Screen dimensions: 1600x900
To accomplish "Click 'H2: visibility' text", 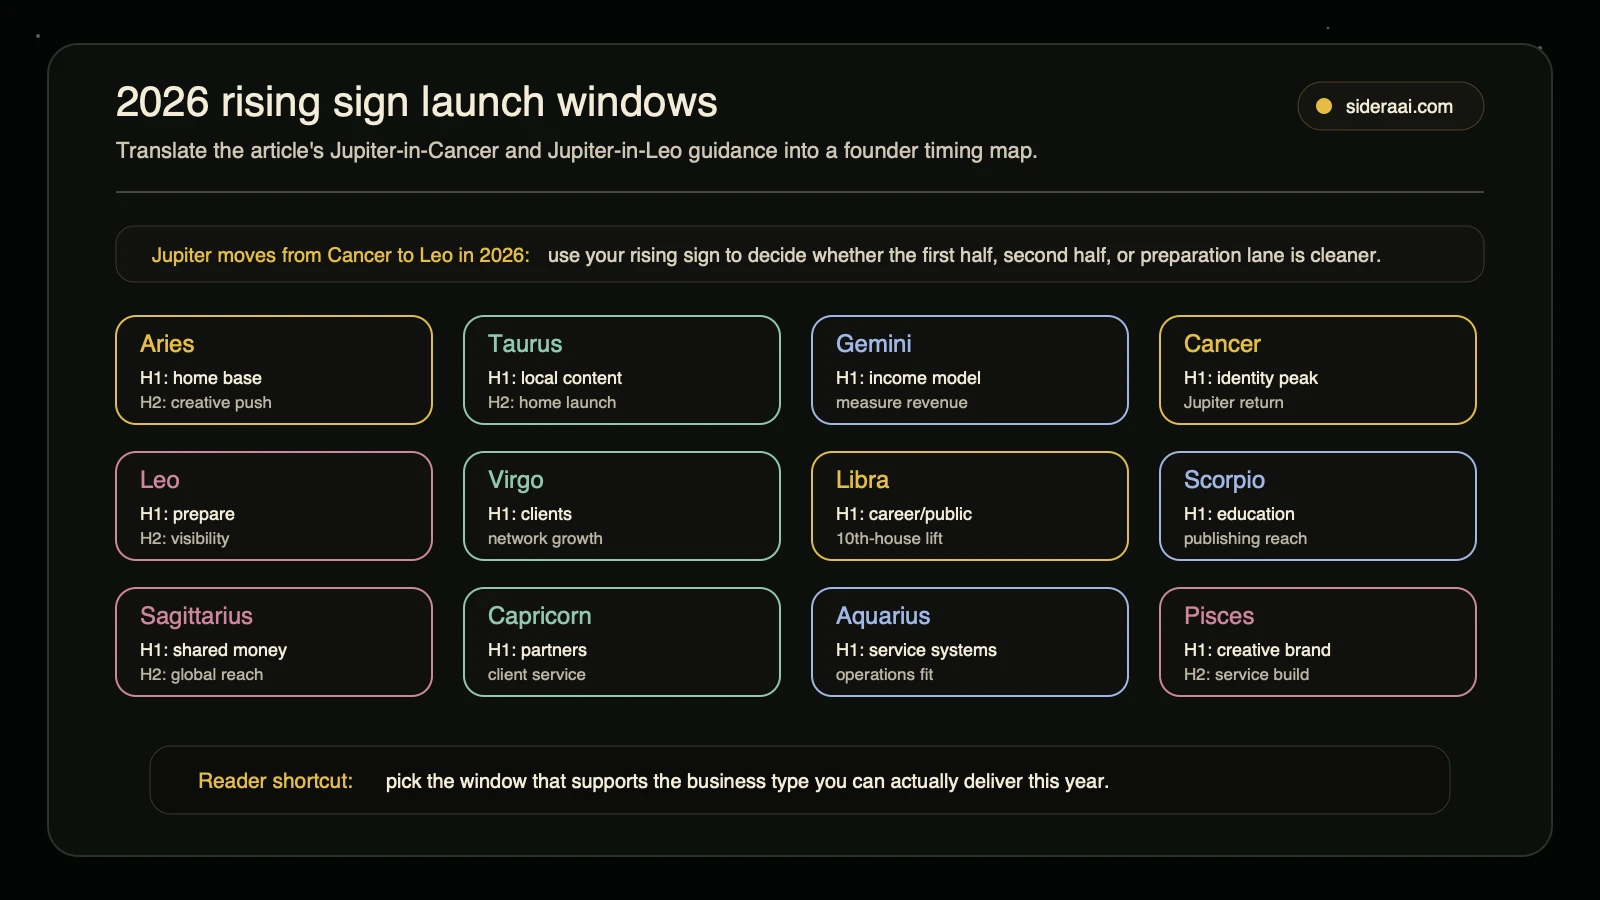I will coord(185,538).
